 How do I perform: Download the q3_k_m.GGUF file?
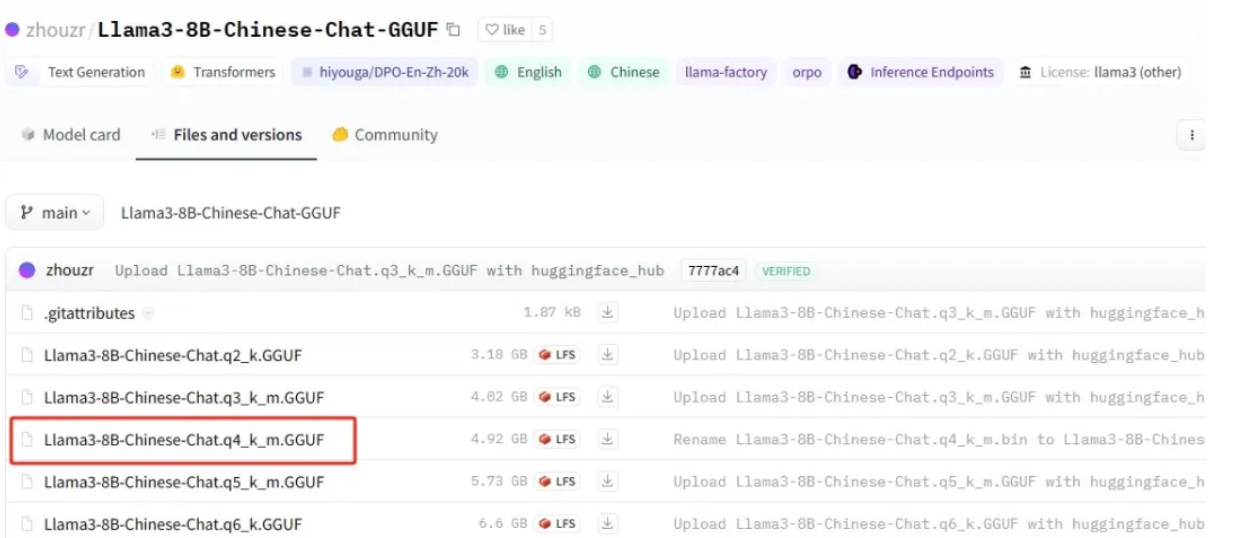click(x=608, y=397)
